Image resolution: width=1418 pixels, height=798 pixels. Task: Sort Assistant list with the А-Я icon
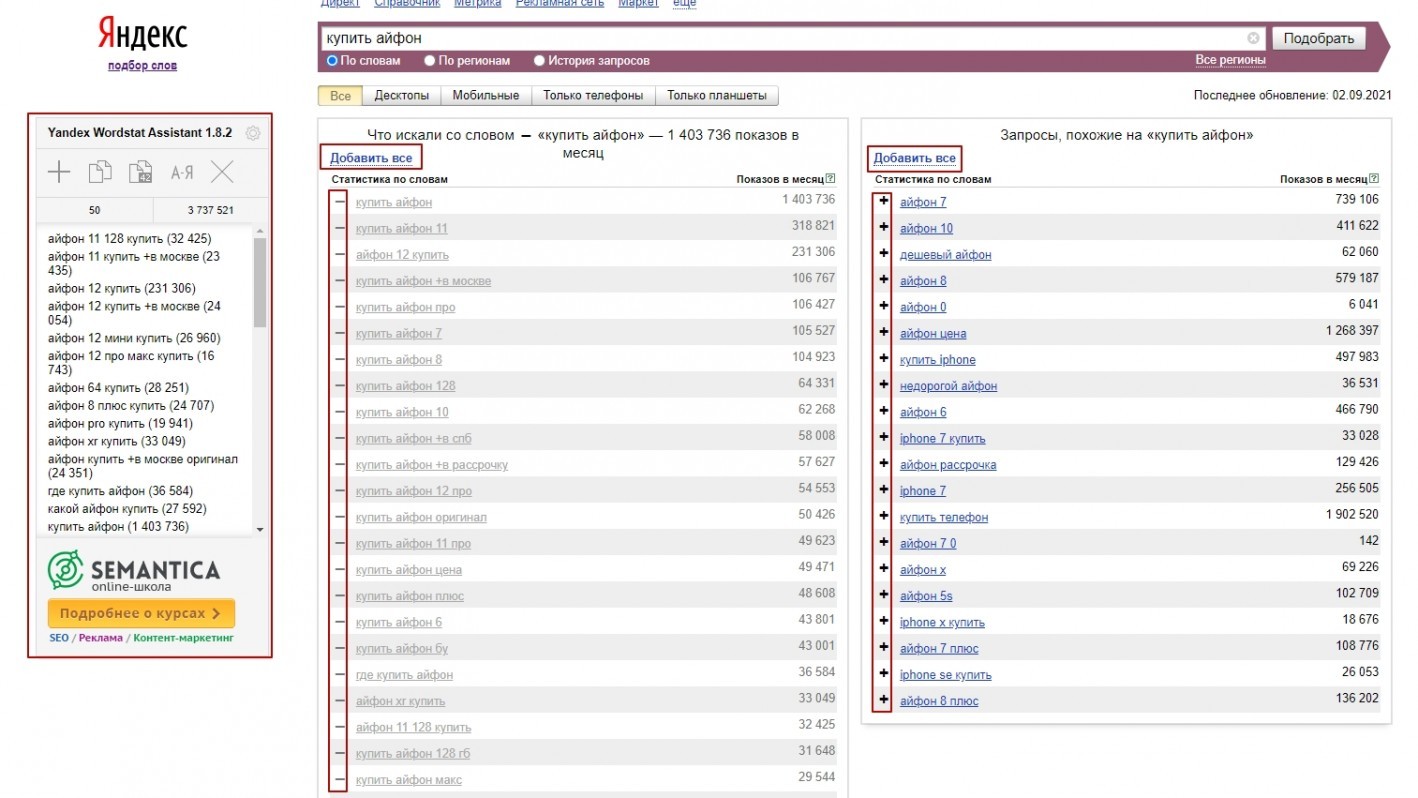coord(182,172)
